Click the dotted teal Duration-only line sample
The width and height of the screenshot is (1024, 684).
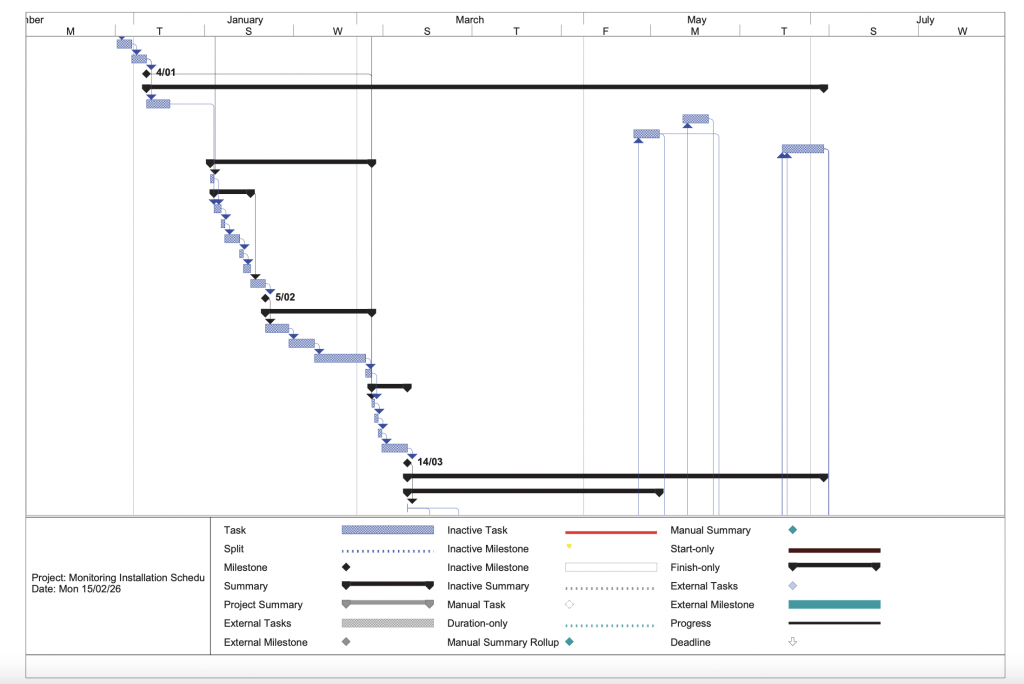pos(611,625)
